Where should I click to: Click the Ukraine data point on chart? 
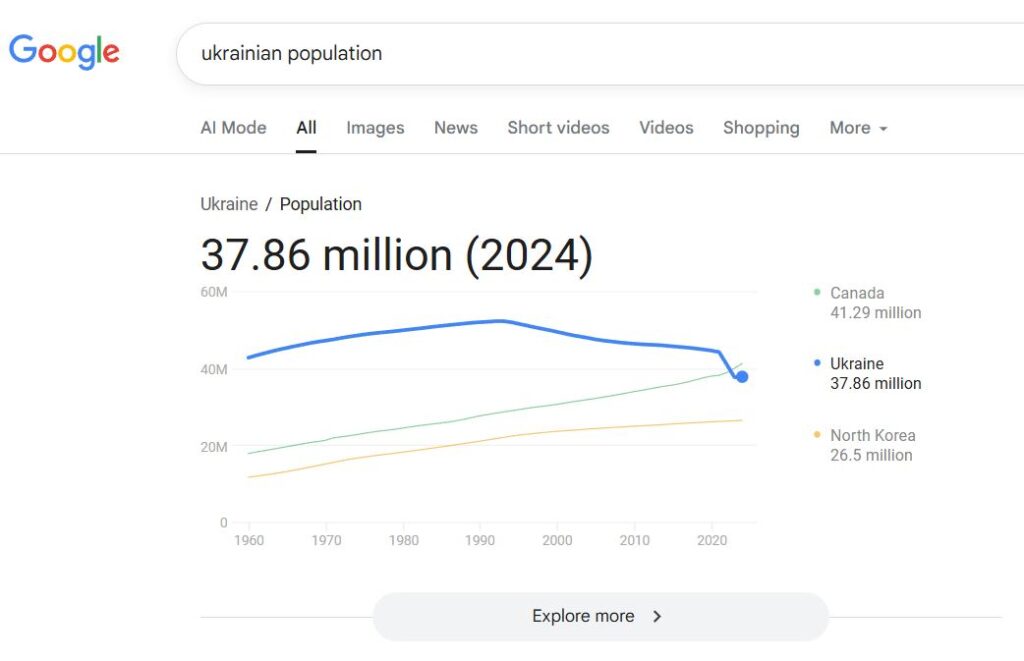coord(742,377)
